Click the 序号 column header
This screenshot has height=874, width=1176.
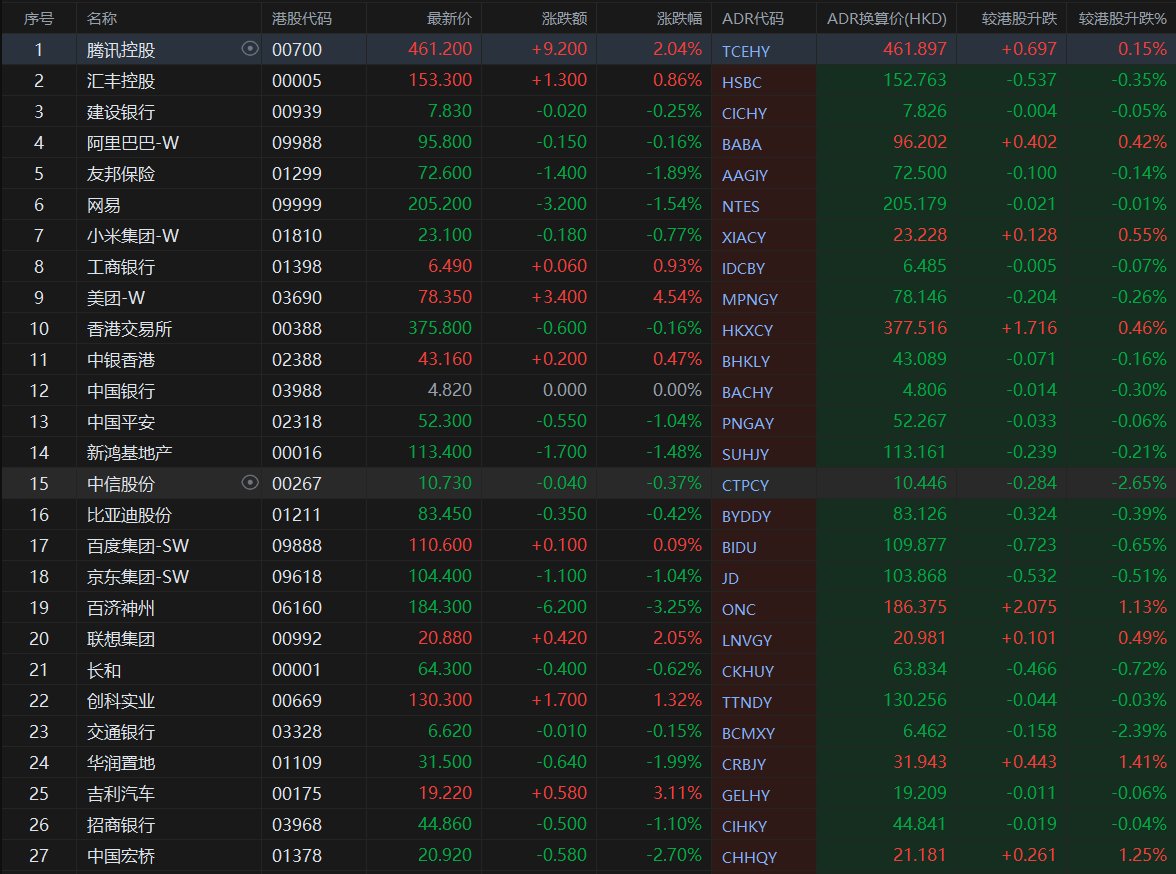point(39,18)
